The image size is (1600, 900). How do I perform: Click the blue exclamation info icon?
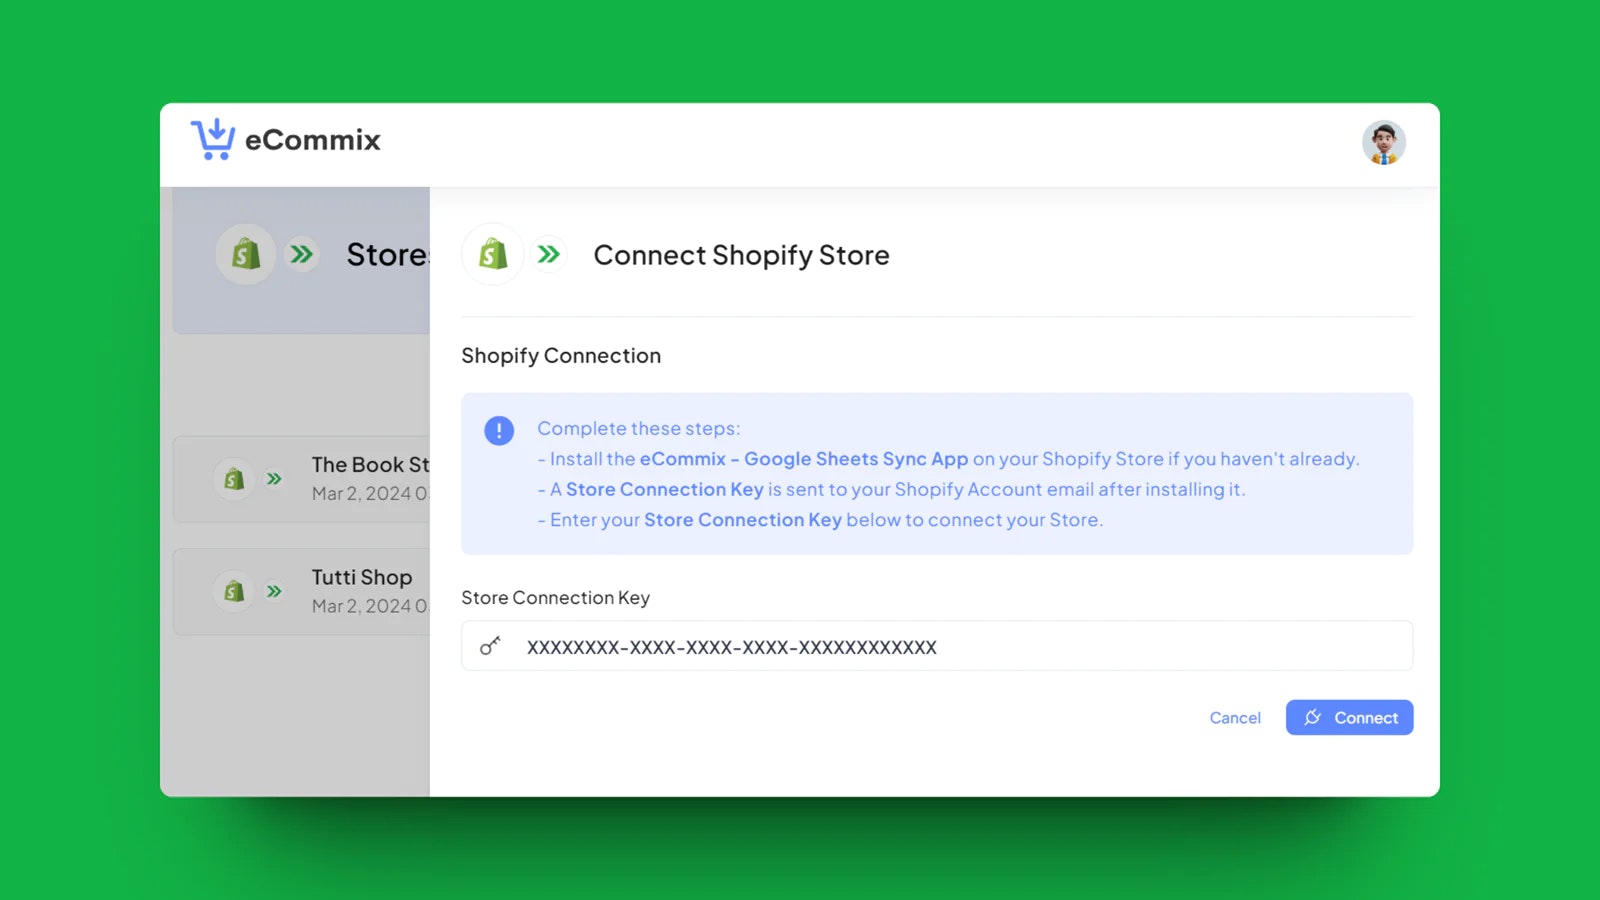[499, 430]
